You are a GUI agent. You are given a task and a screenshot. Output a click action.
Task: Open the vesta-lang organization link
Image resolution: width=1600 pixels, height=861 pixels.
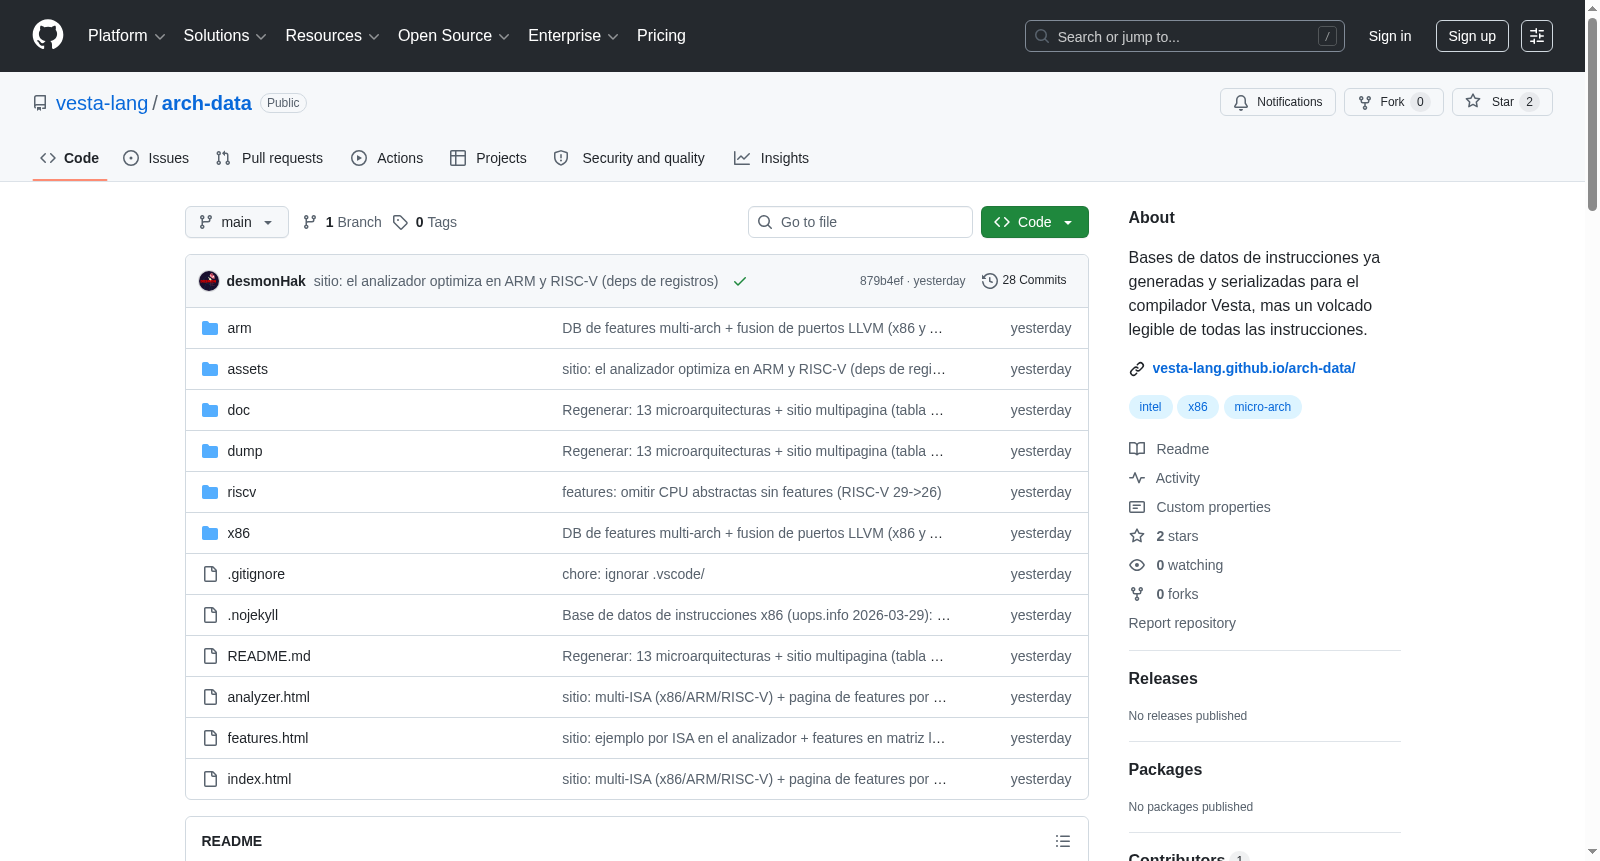click(x=102, y=103)
